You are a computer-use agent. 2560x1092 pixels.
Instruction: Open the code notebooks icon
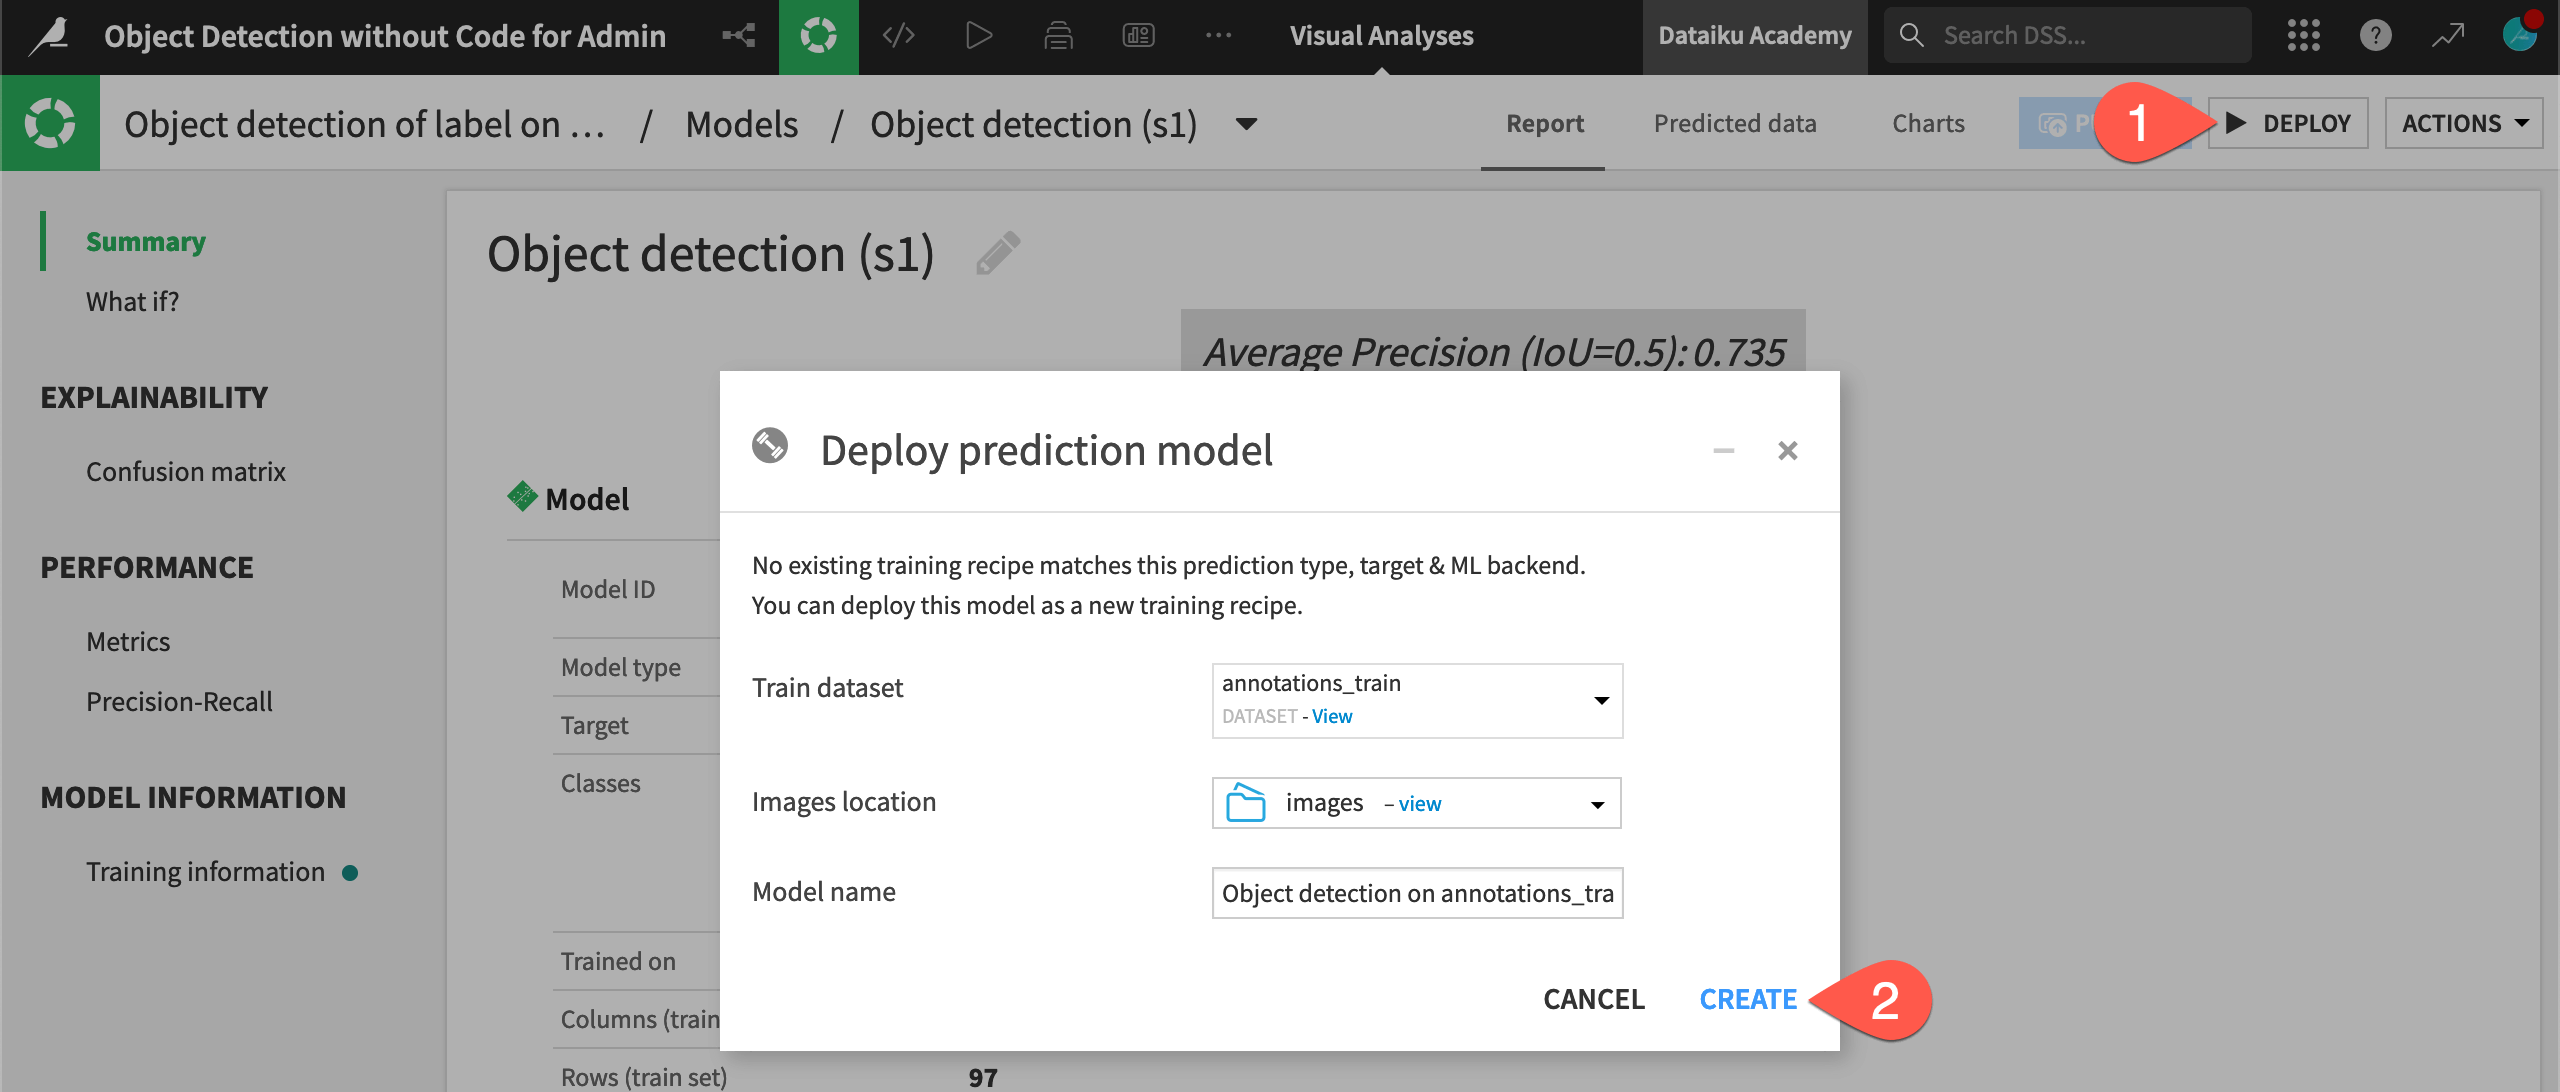click(898, 35)
